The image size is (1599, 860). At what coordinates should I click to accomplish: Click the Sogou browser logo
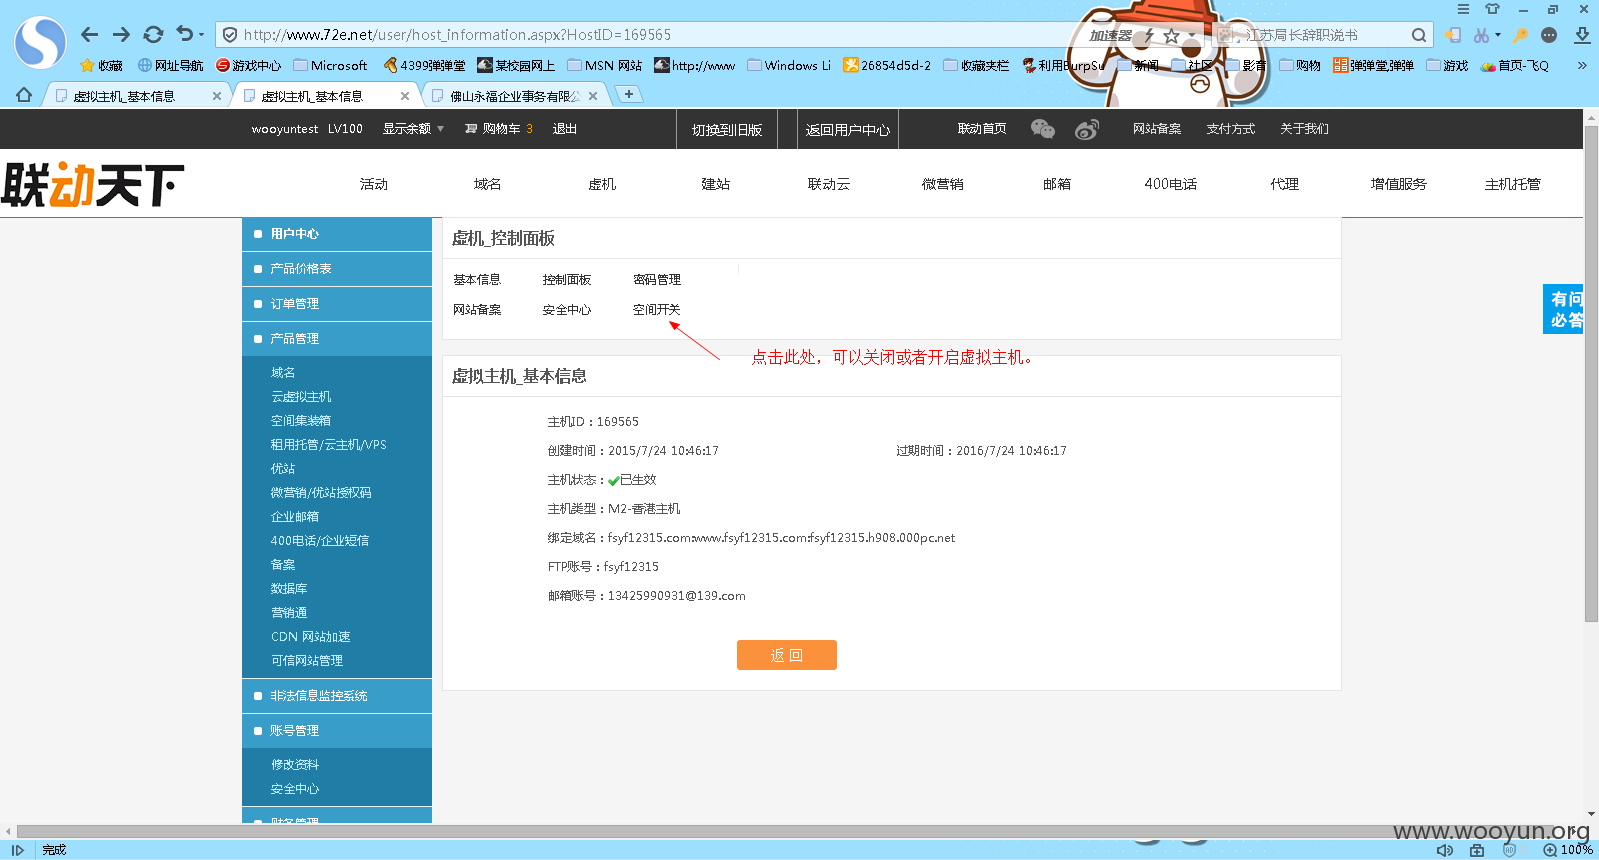point(40,42)
